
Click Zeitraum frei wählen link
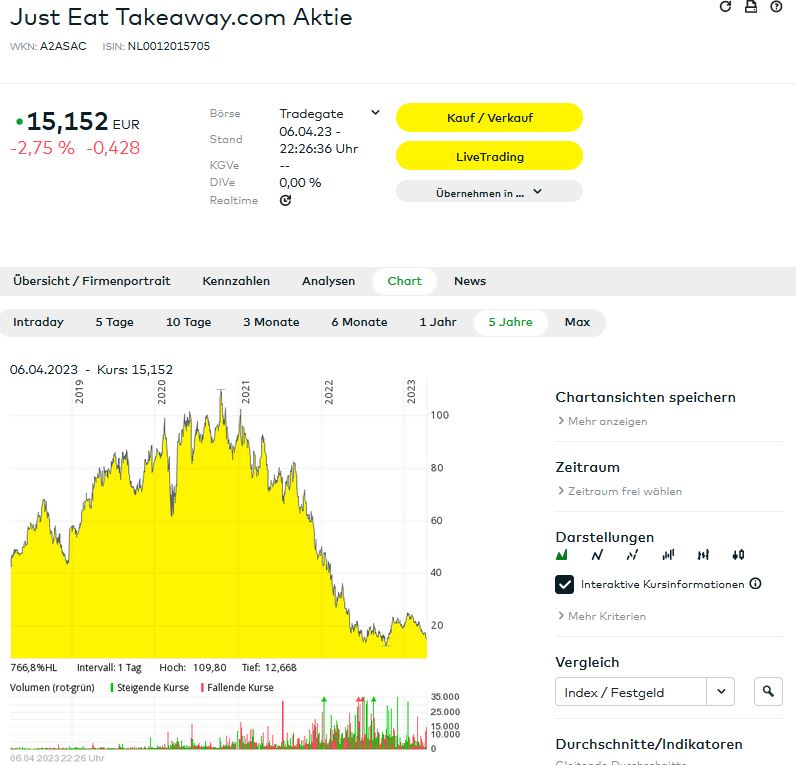[624, 491]
